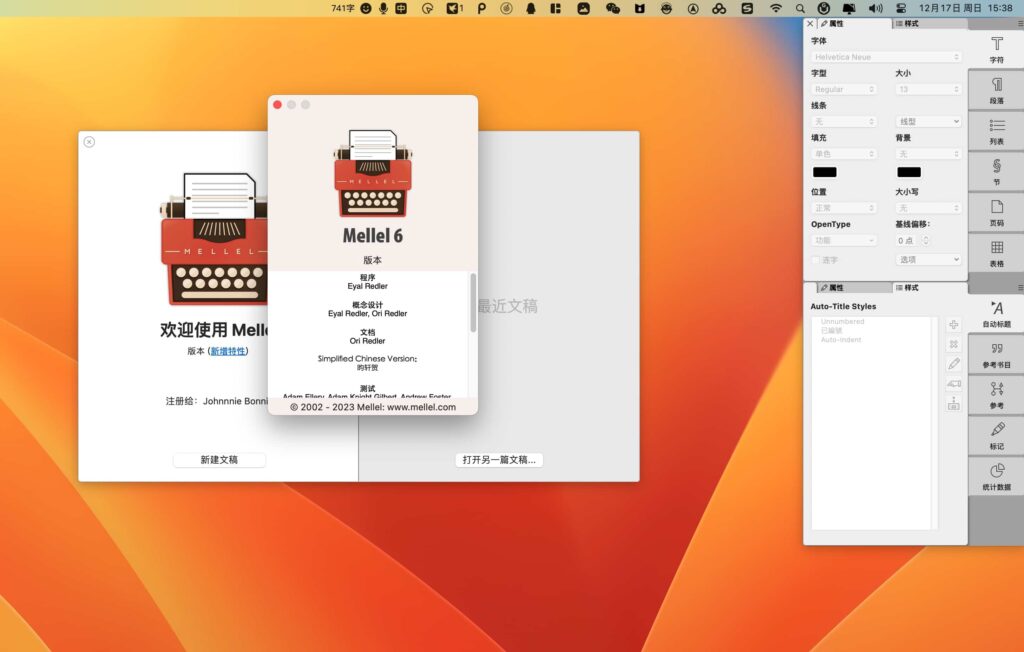Open the 段落 (Paragraph) panel

[x=996, y=88]
